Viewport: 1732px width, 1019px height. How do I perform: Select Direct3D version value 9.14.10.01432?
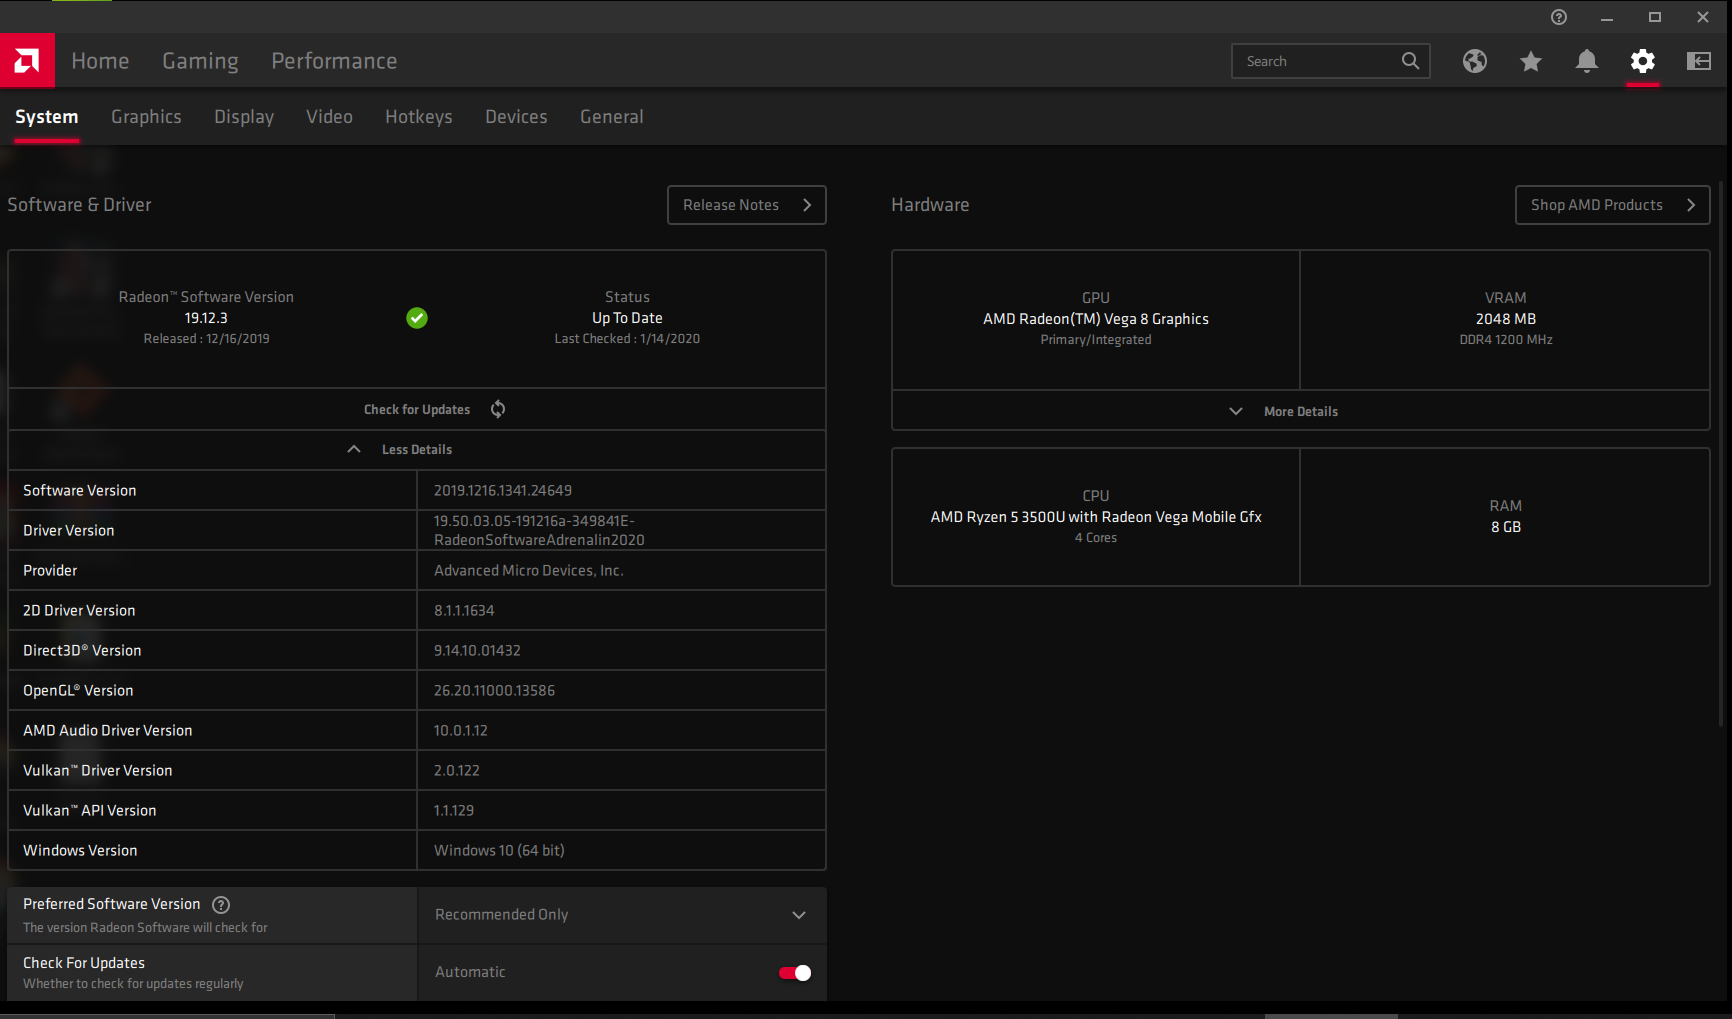(477, 651)
